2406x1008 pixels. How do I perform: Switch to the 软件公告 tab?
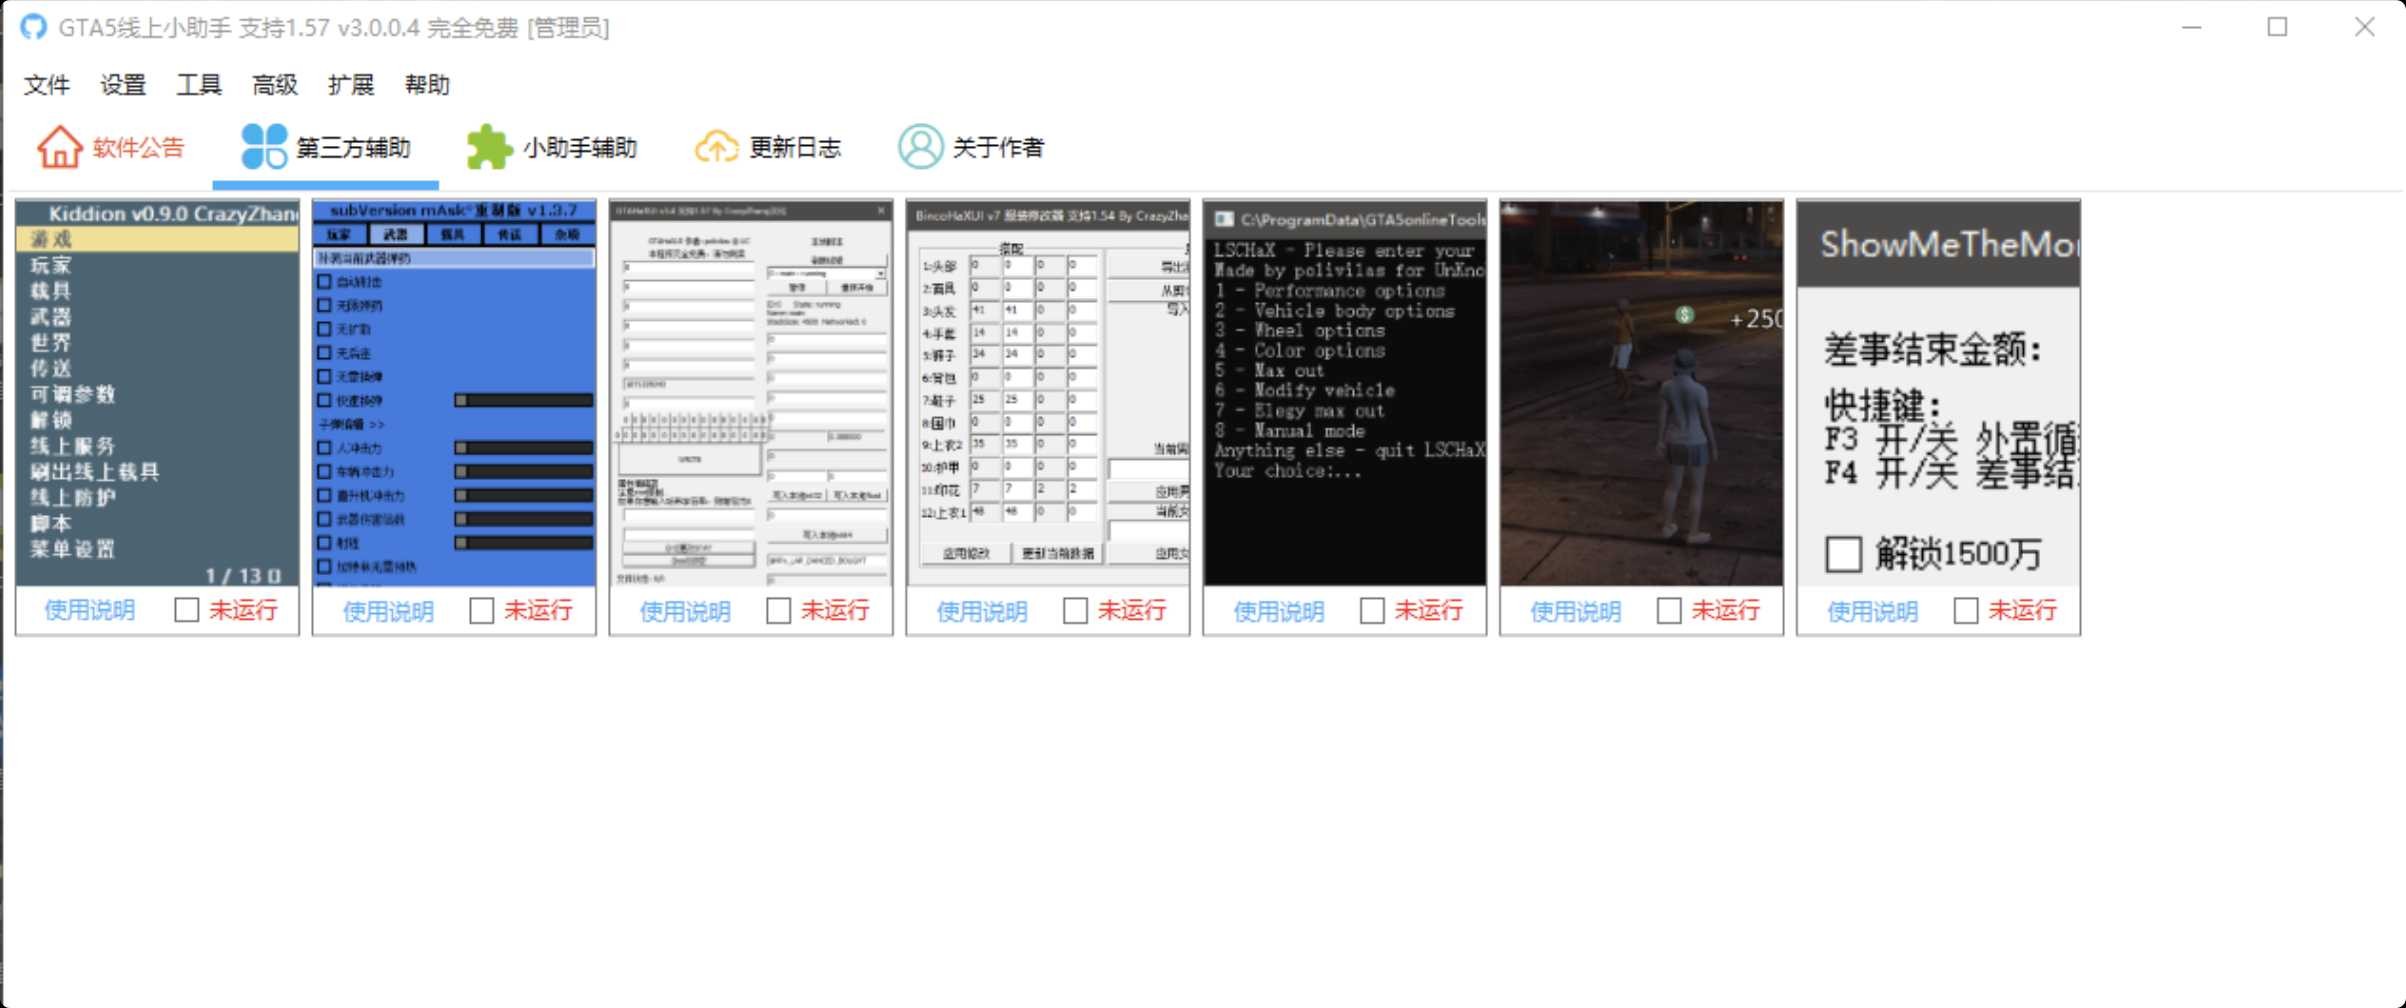pos(111,147)
